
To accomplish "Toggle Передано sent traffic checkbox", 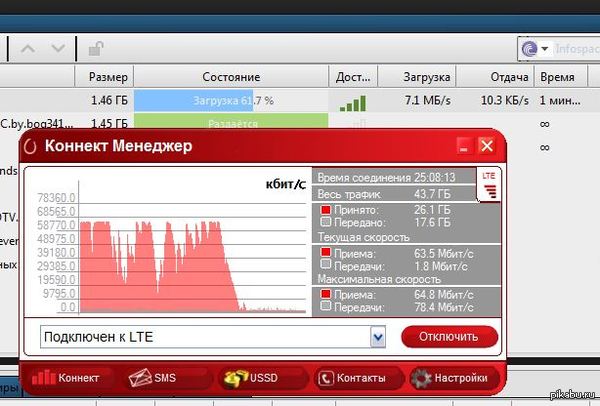I will coord(325,223).
